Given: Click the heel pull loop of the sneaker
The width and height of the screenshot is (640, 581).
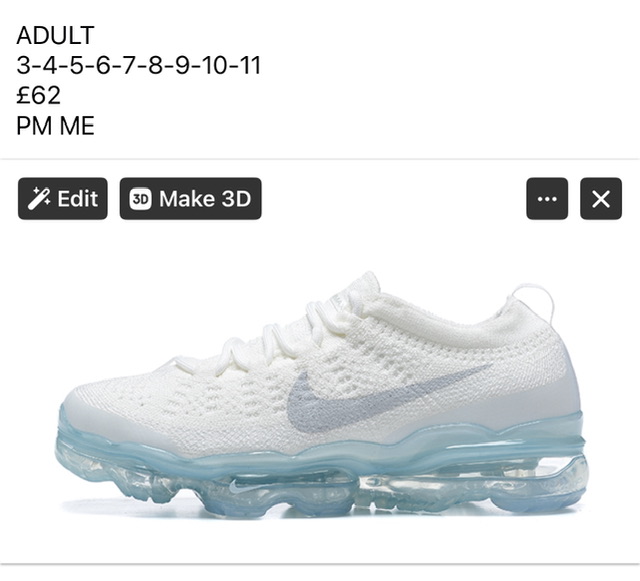Looking at the screenshot, I should 535,302.
